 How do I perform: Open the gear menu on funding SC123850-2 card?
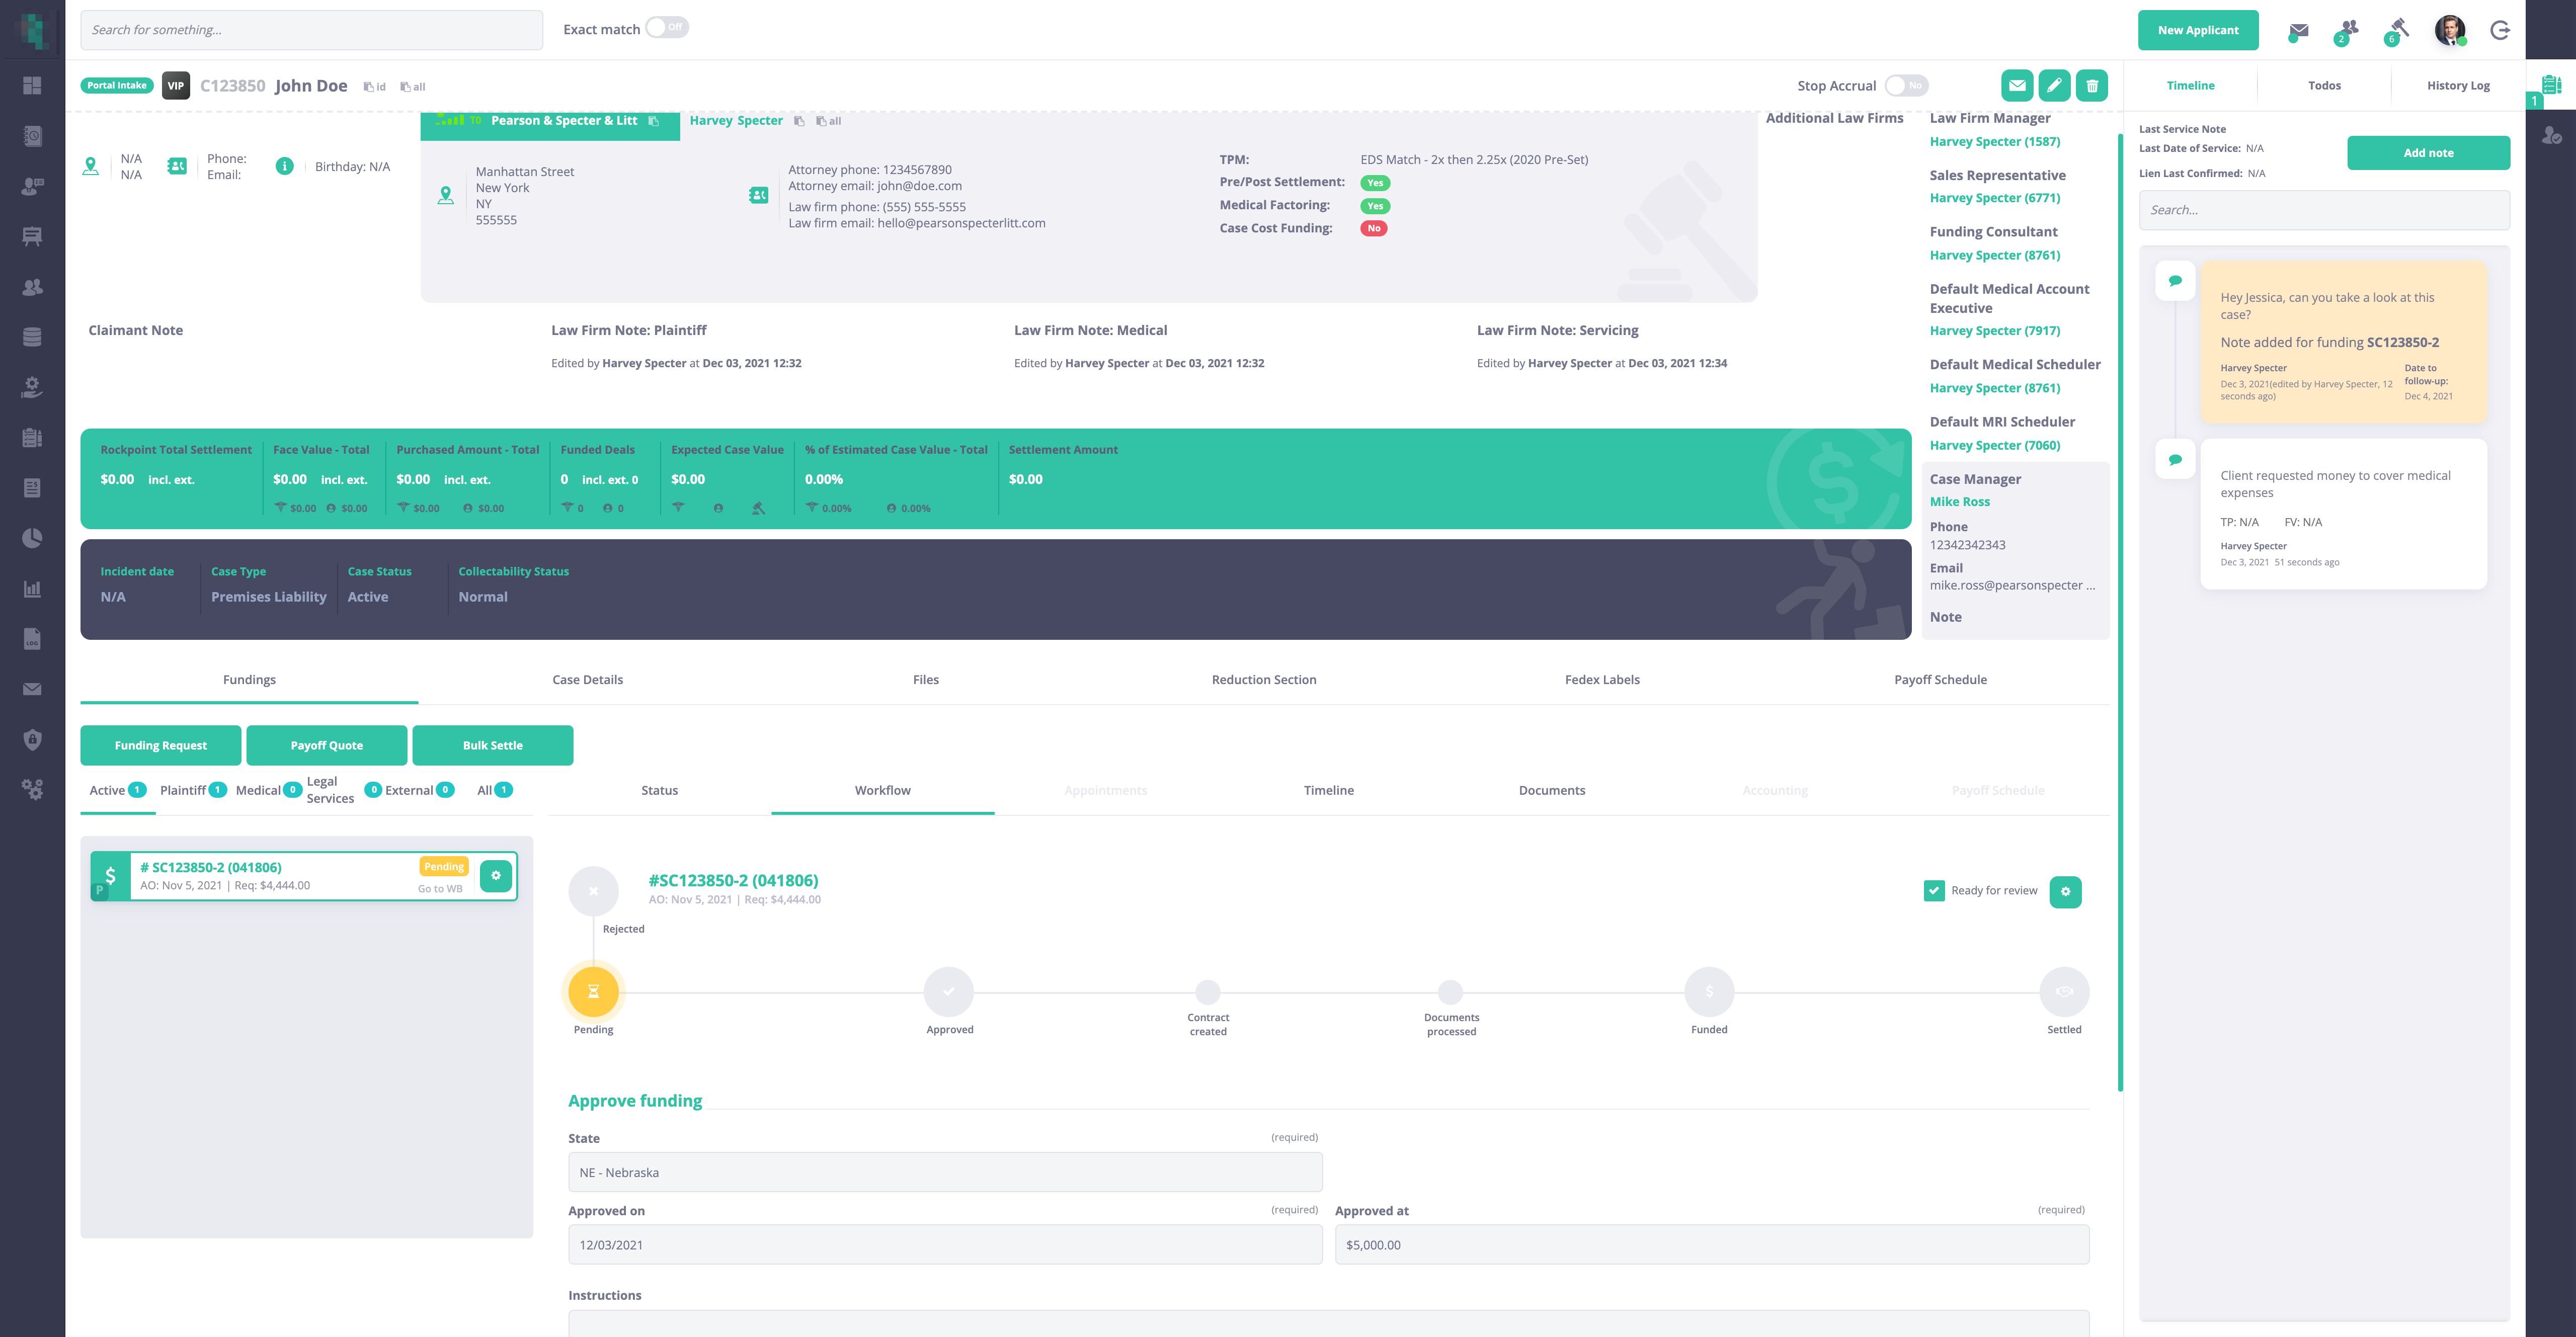coord(496,875)
